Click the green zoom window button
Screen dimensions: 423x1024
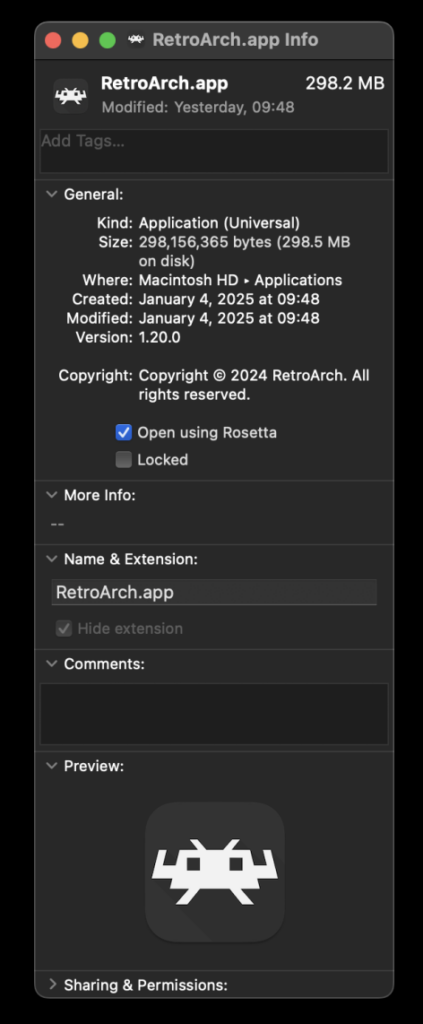[108, 40]
